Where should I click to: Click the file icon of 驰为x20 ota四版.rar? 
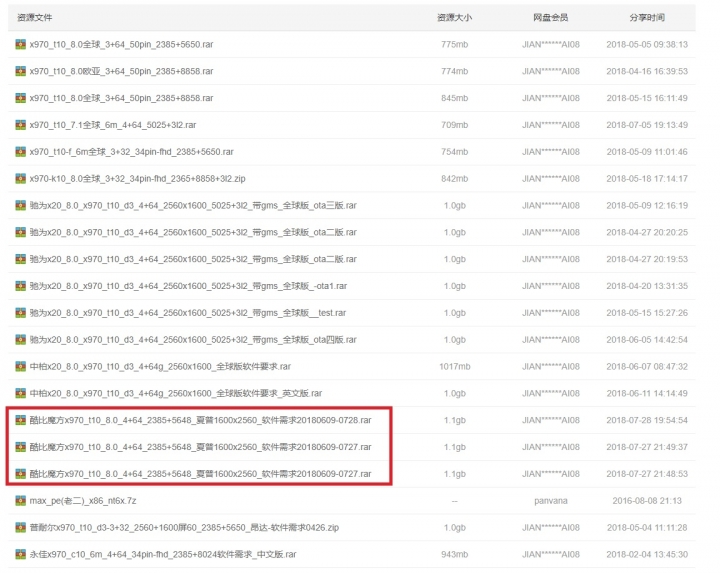(x=20, y=340)
